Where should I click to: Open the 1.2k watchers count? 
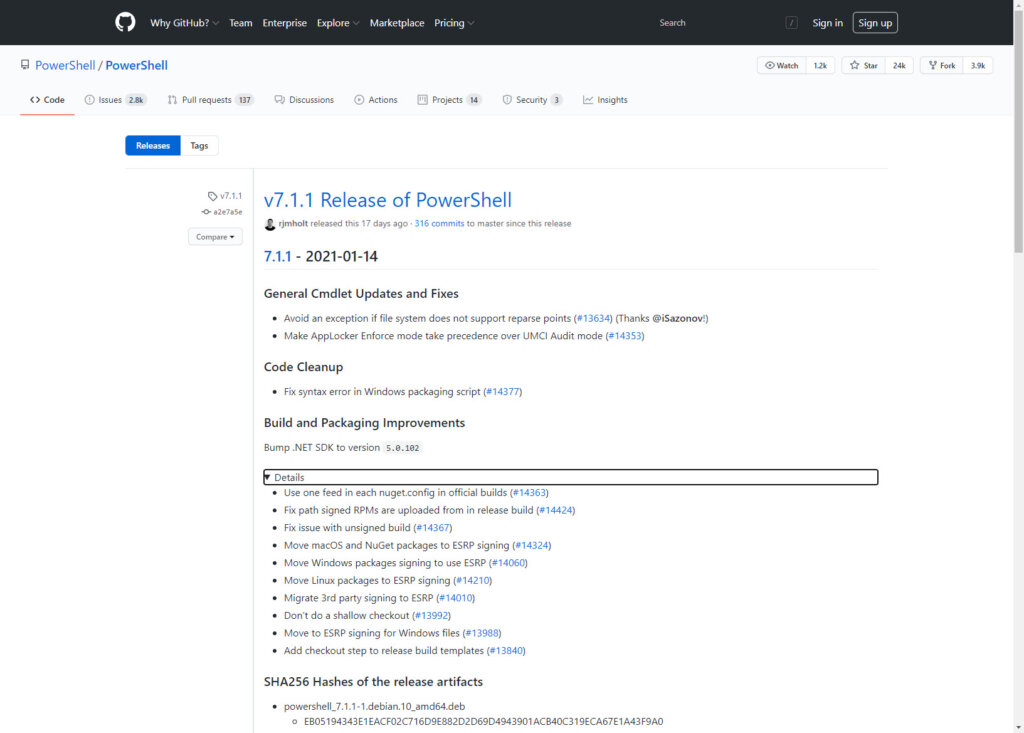820,65
